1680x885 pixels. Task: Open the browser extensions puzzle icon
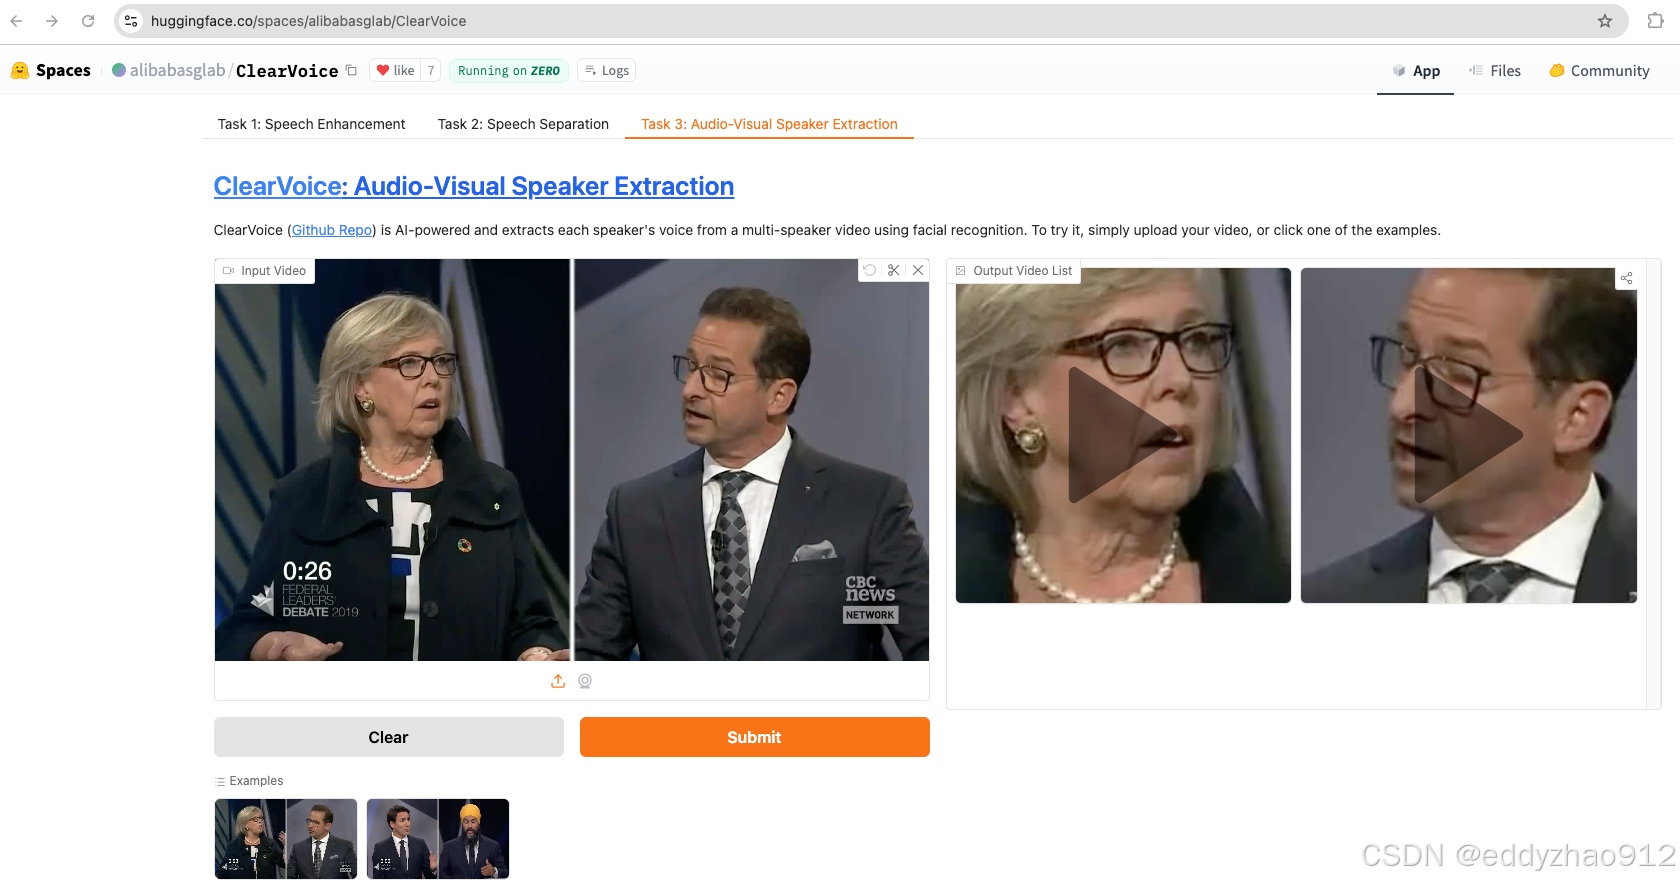(1655, 21)
